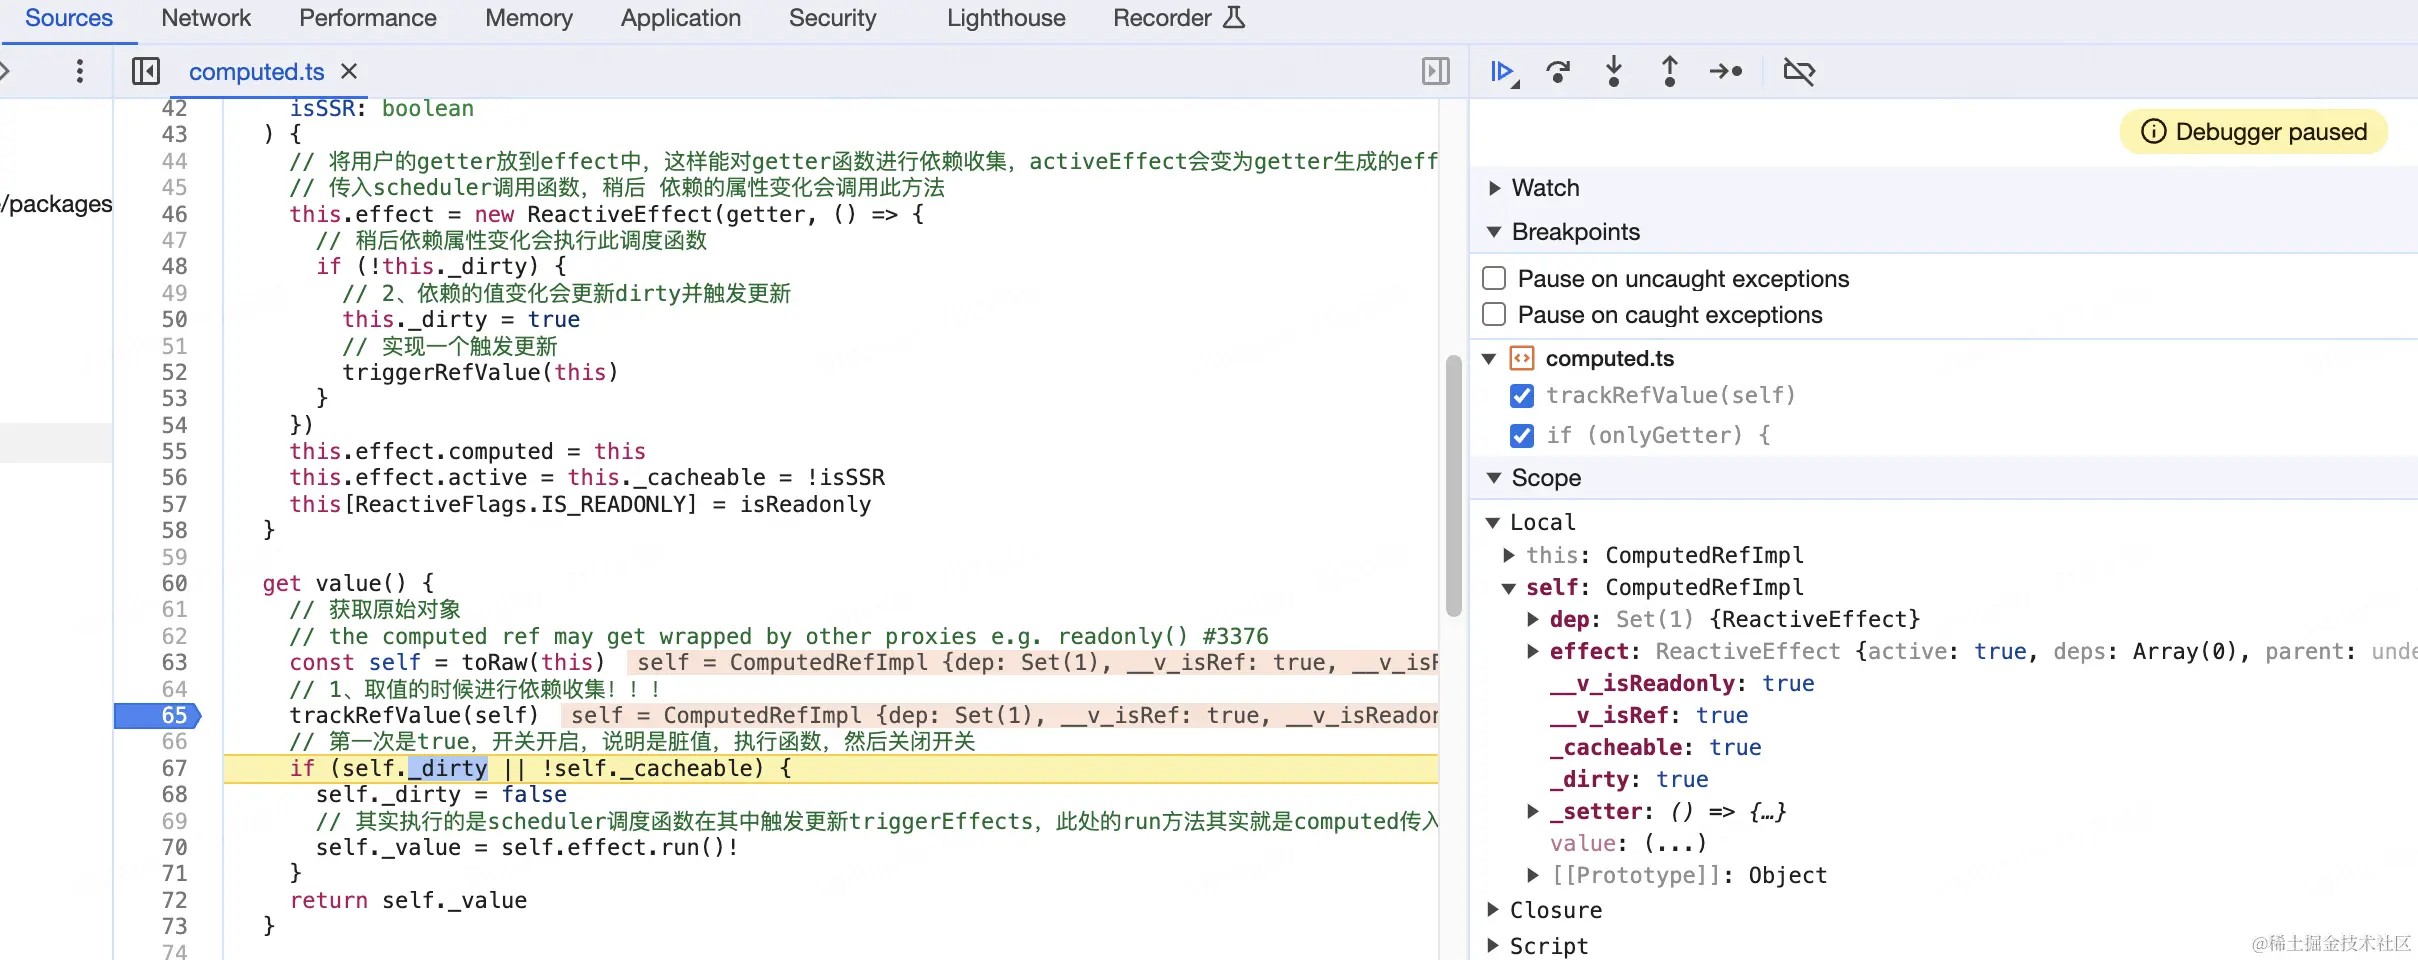Switch to the Sources tab
The height and width of the screenshot is (960, 2418).
point(68,18)
